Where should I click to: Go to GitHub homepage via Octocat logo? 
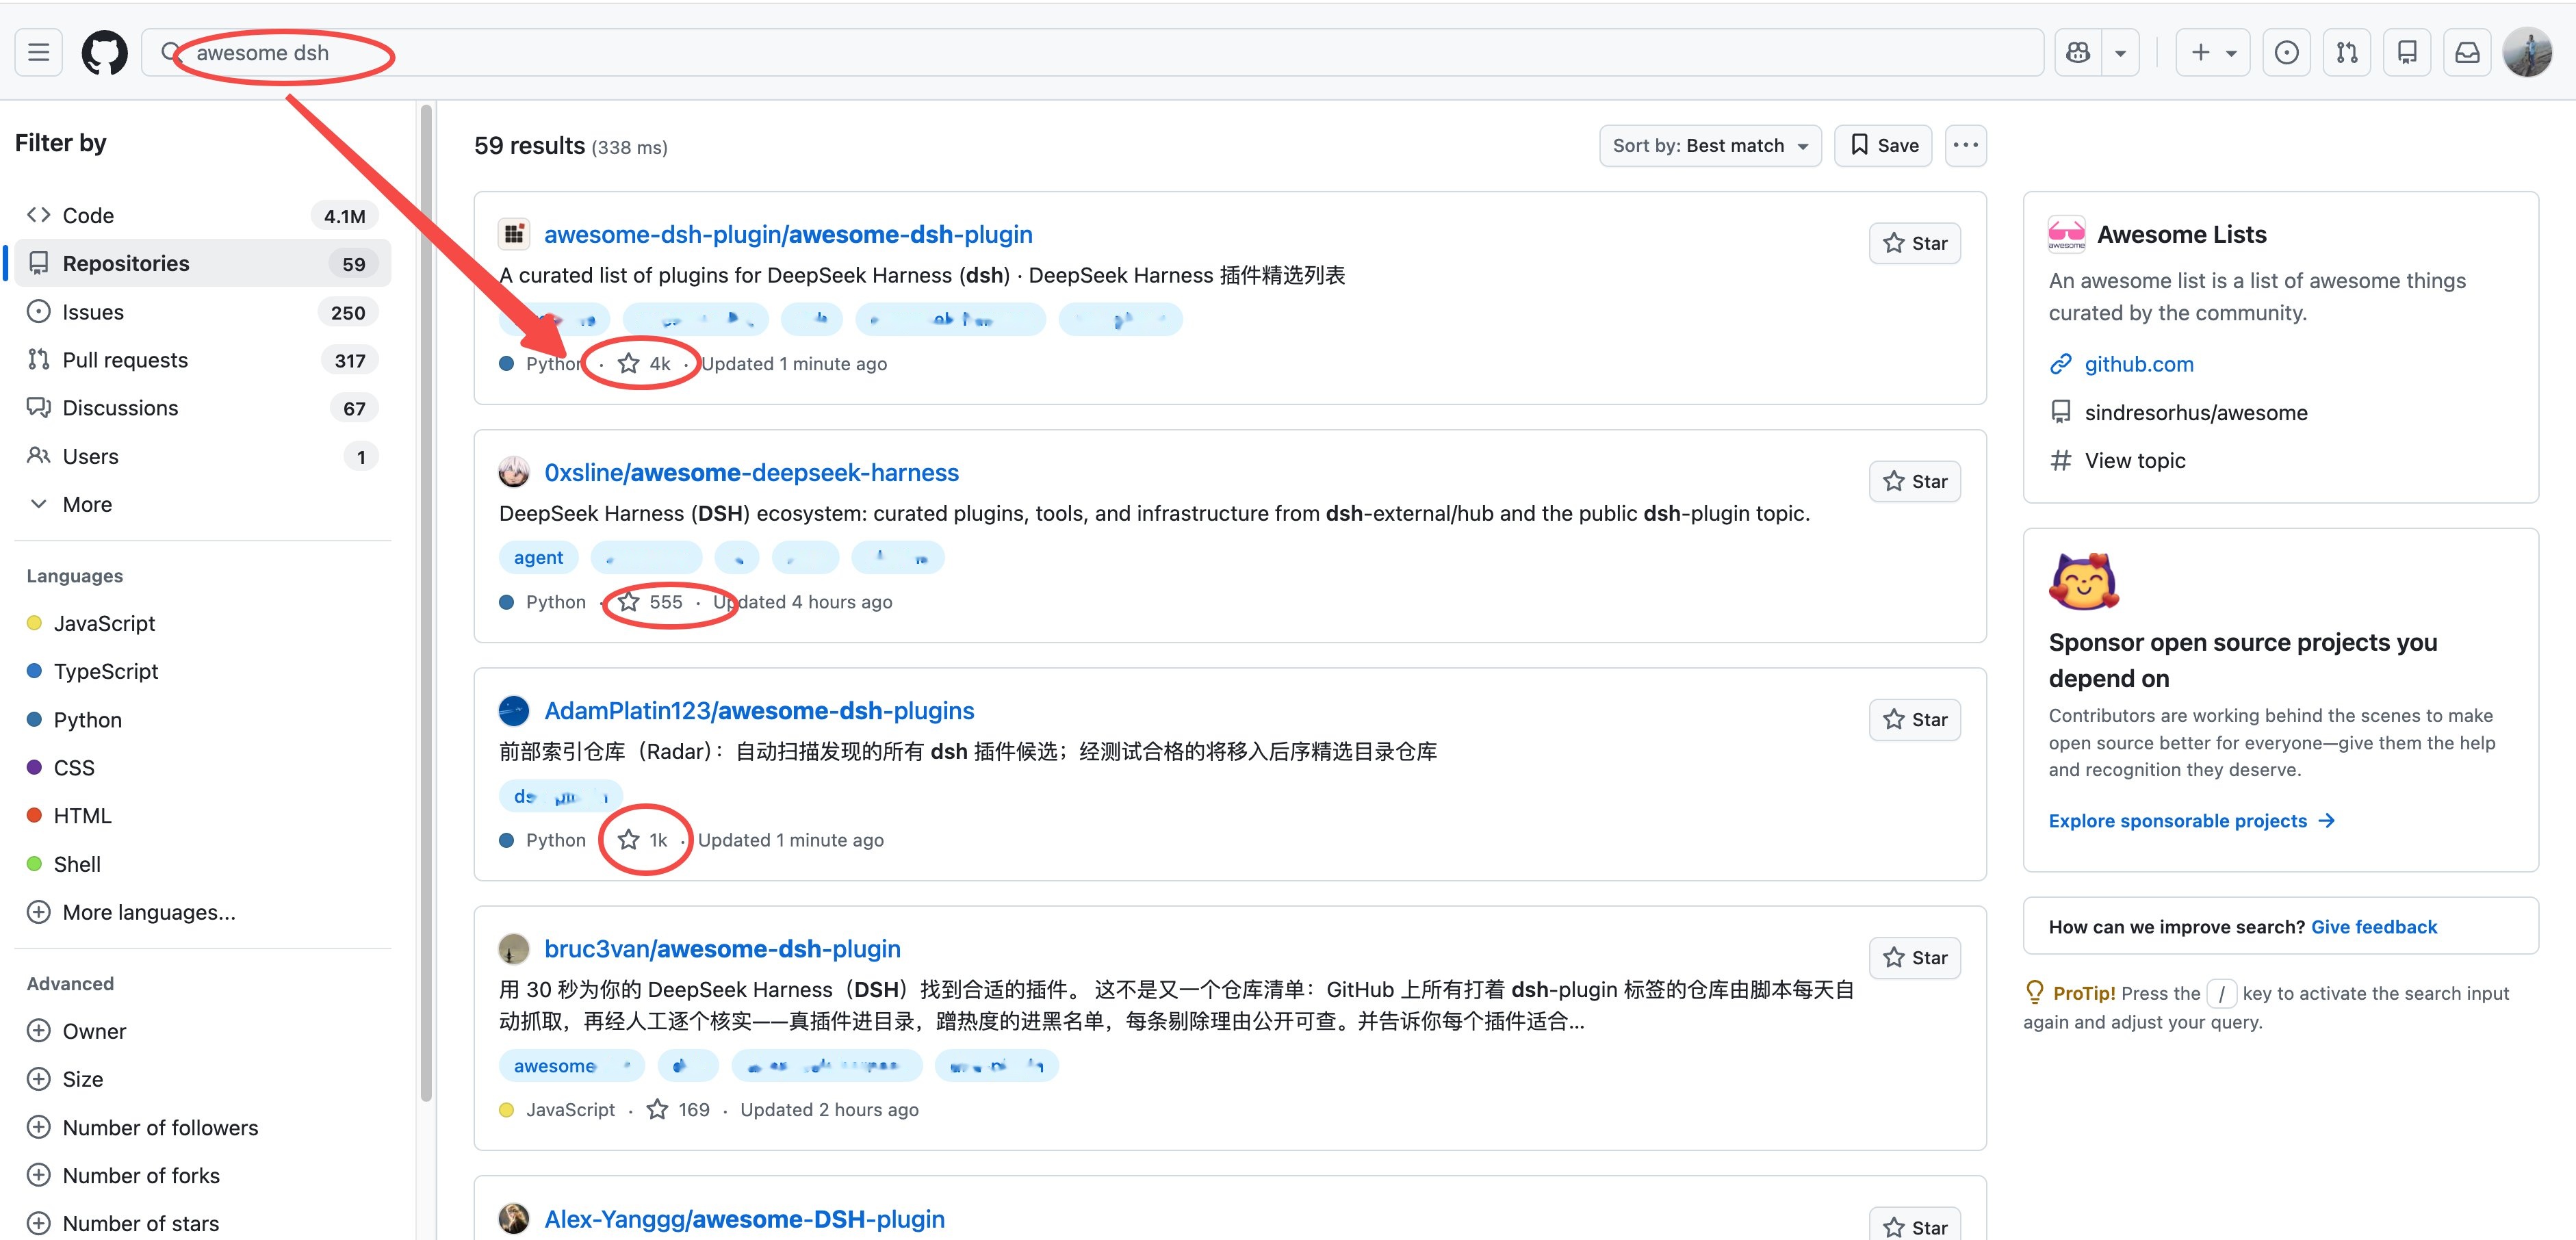coord(104,52)
